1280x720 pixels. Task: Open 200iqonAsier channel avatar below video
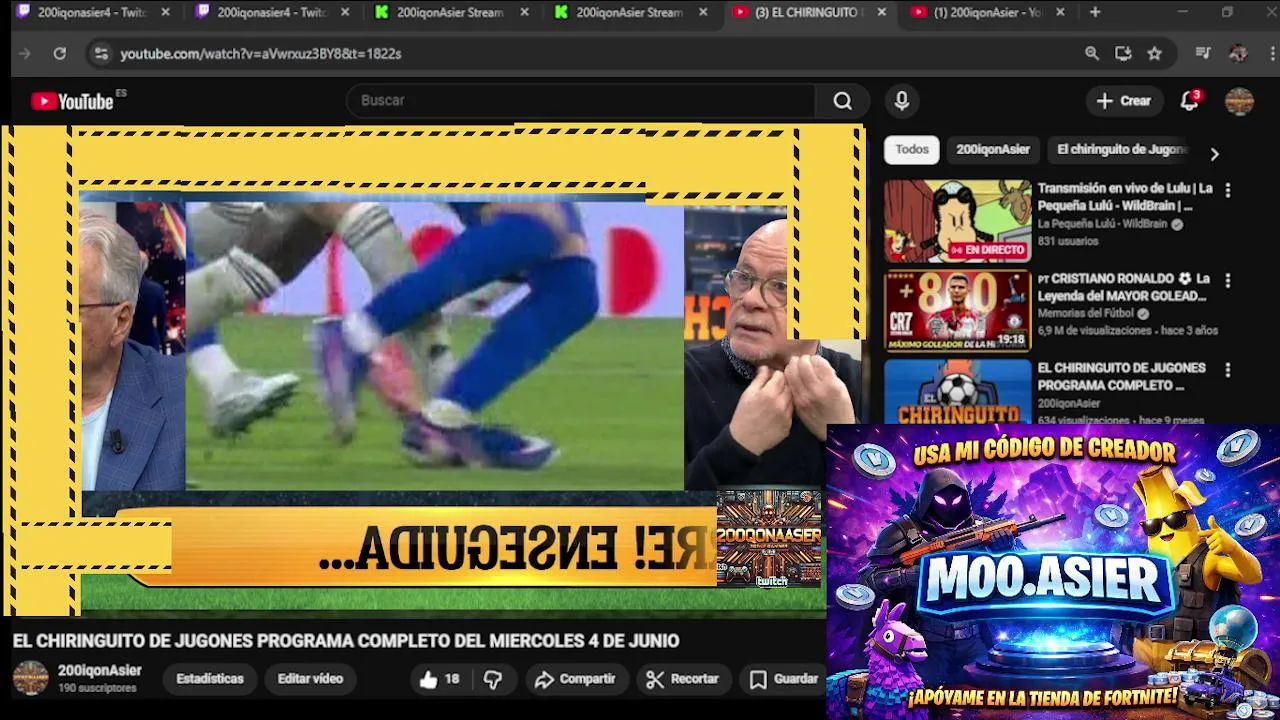[30, 678]
